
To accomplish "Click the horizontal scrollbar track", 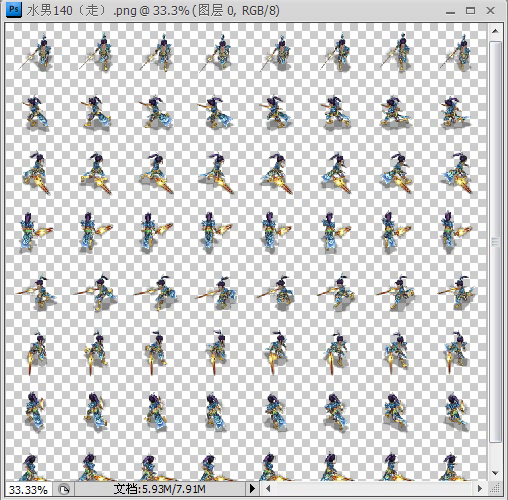I will click(x=374, y=489).
